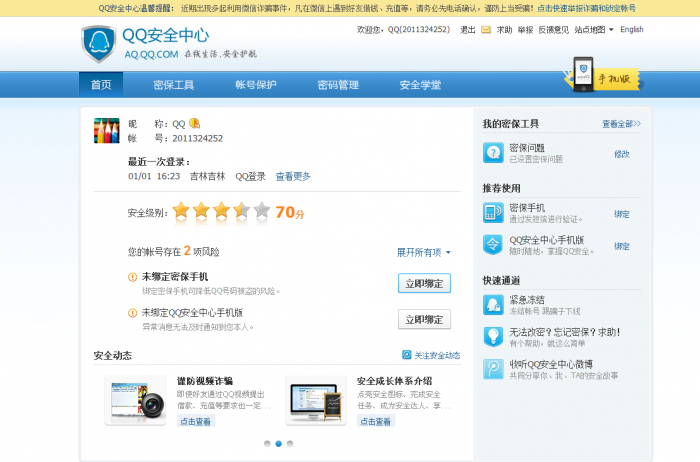The height and width of the screenshot is (462, 700).
Task: Click the 紧急冻结 lock icon
Action: click(x=493, y=304)
